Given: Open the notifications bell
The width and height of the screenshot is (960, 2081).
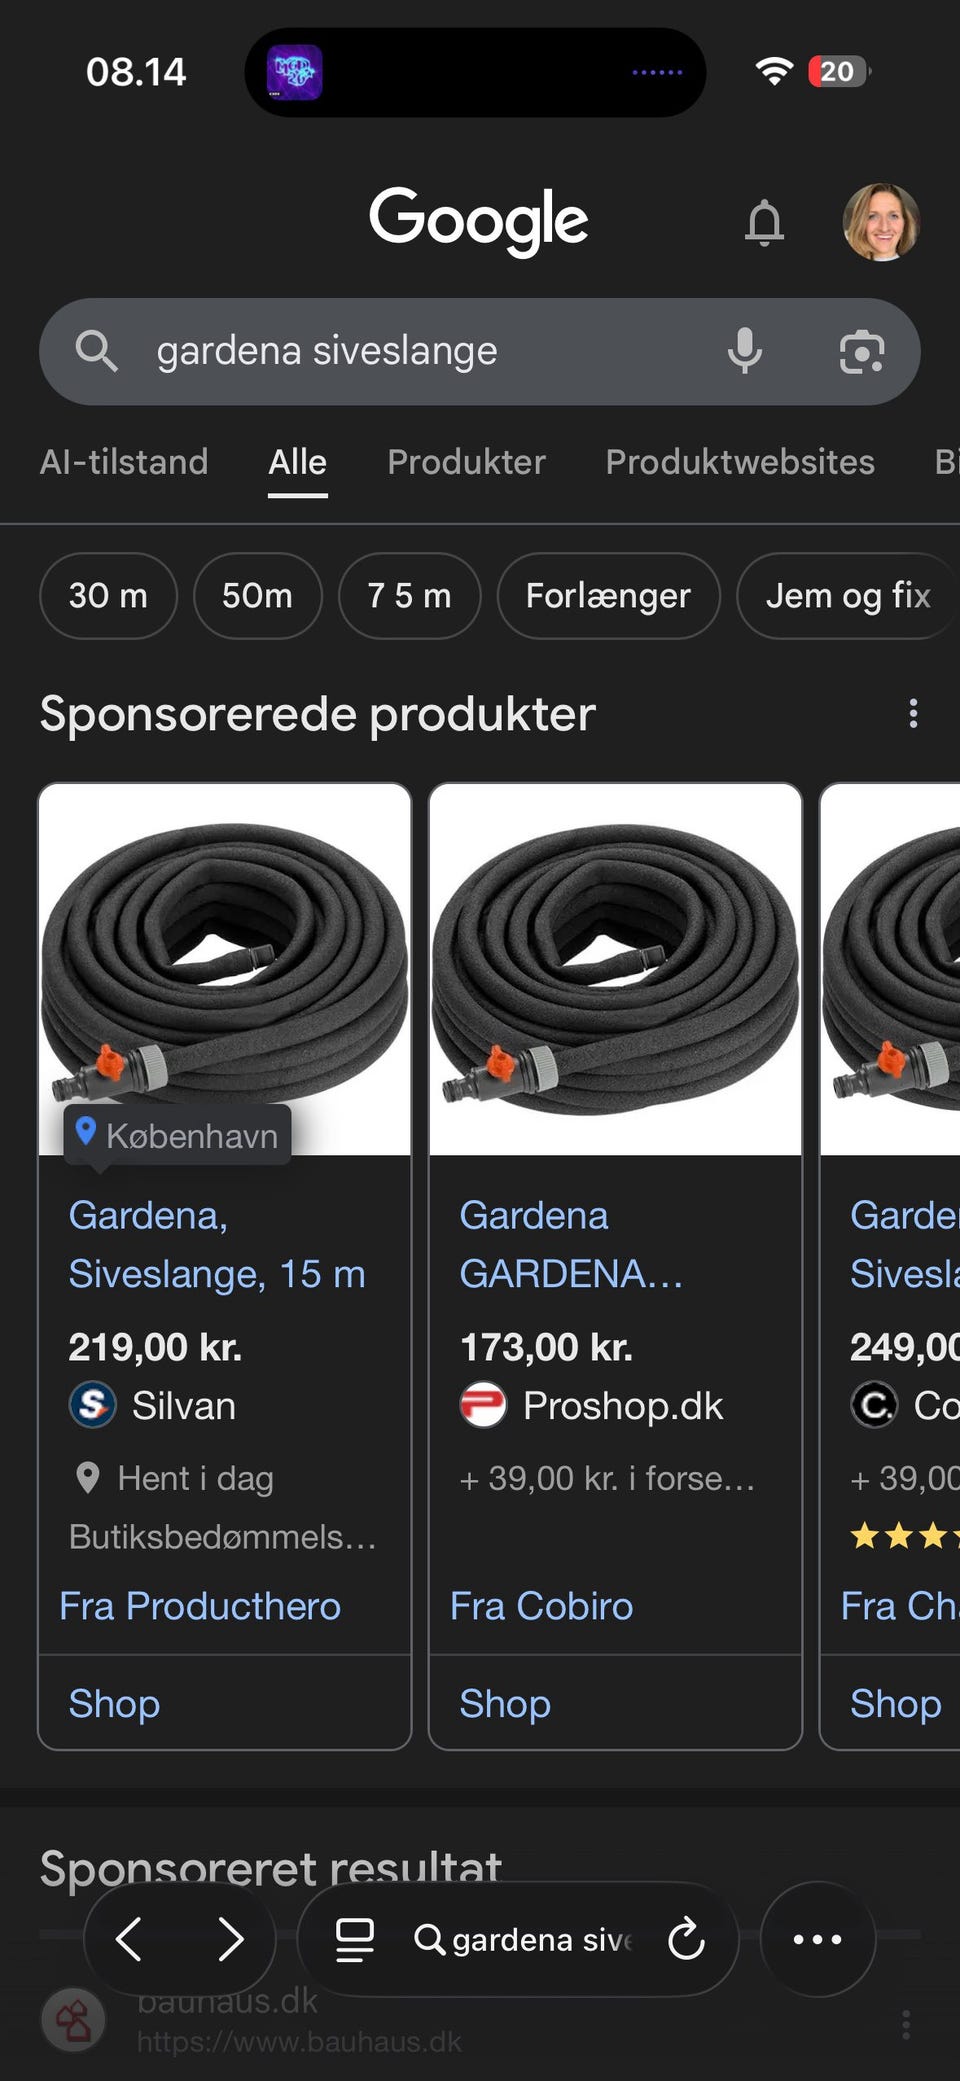Looking at the screenshot, I should (764, 222).
